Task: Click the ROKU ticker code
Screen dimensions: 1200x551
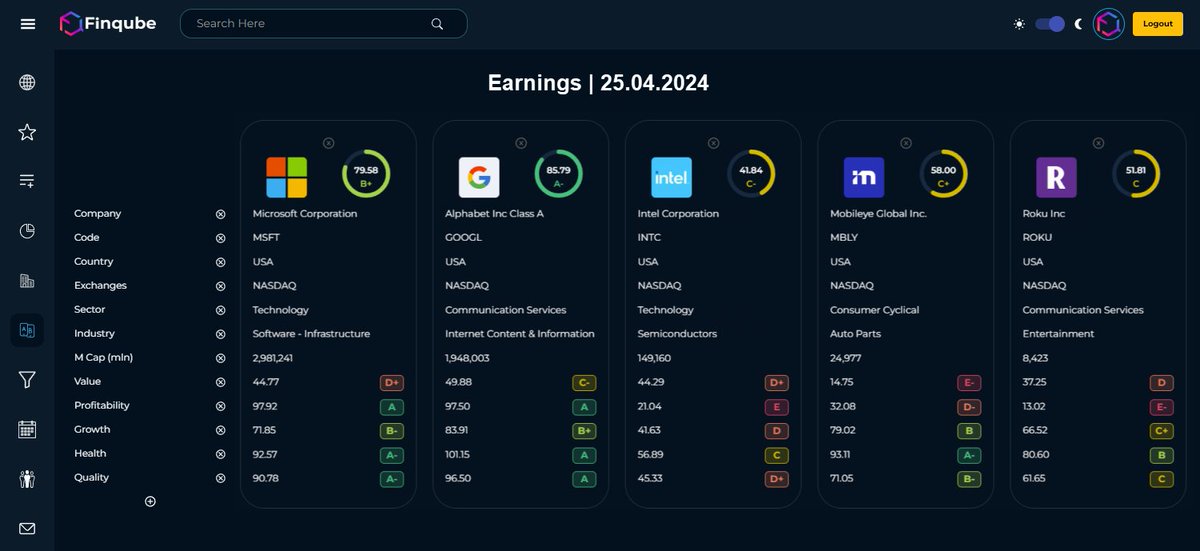Action: click(x=1037, y=238)
